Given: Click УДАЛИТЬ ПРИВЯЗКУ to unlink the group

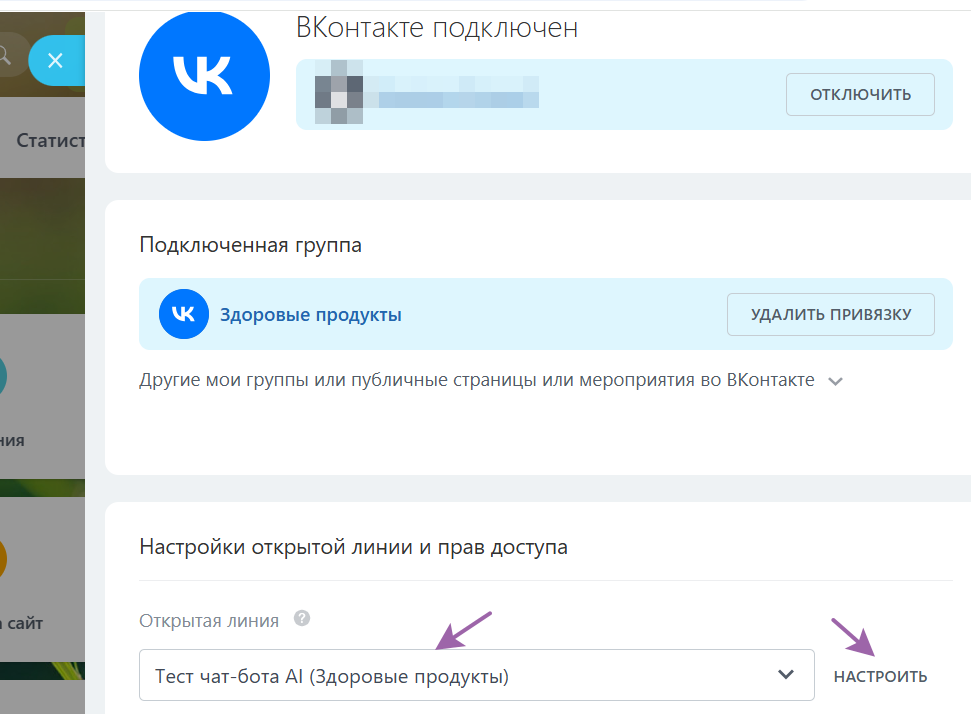Looking at the screenshot, I should [830, 313].
